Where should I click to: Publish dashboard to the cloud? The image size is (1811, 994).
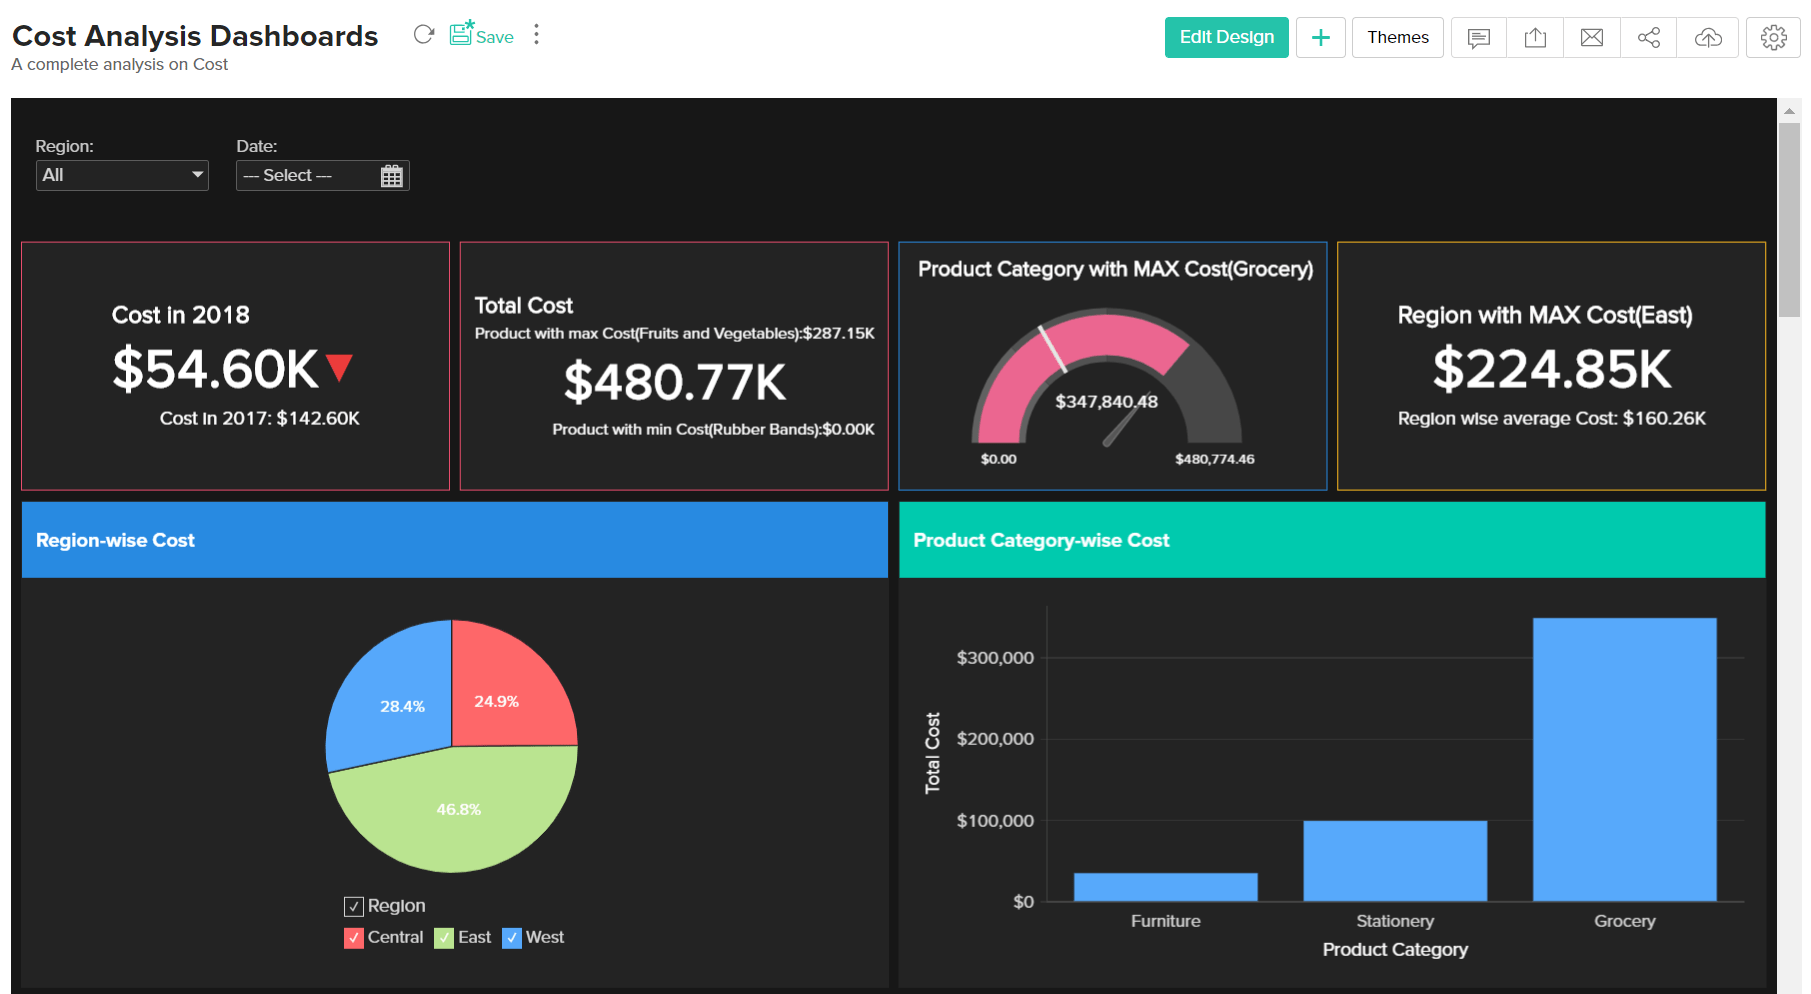[1706, 37]
